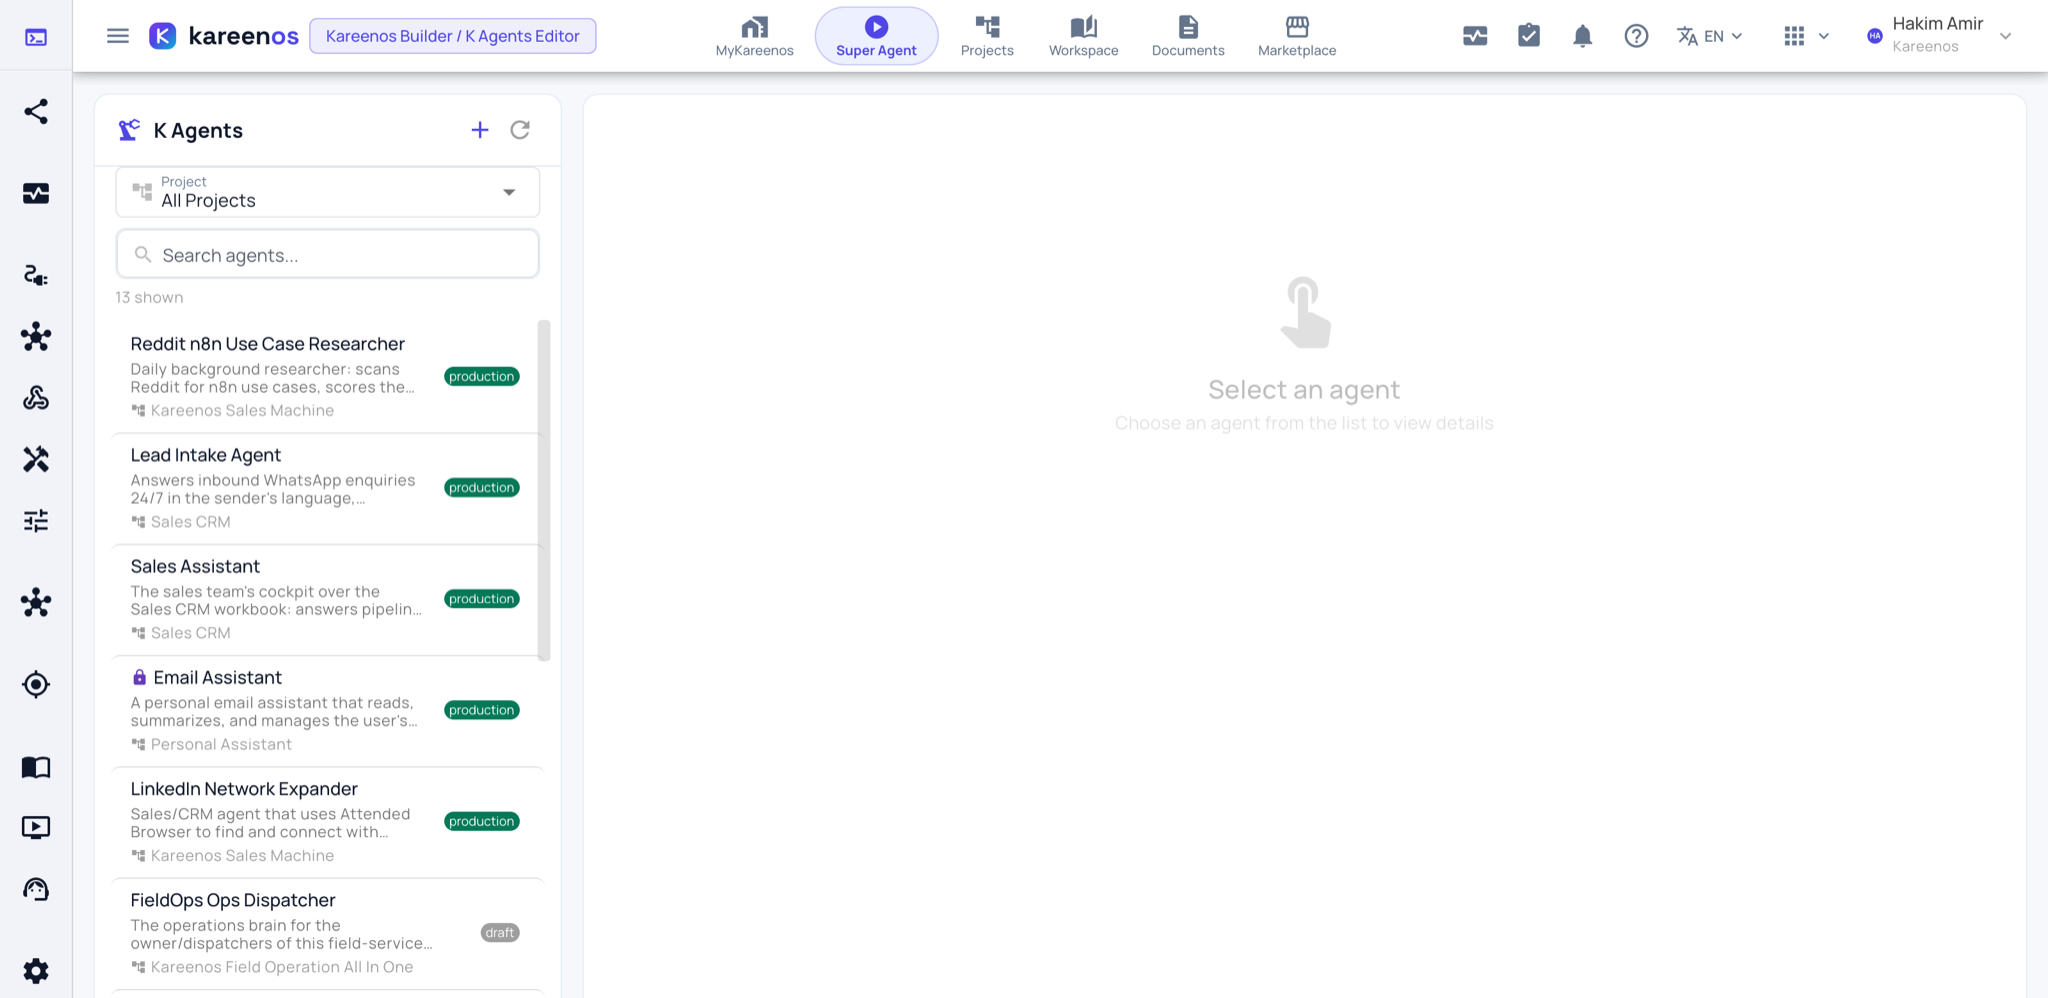
Task: Click the production badge on Email Assistant
Action: point(482,710)
